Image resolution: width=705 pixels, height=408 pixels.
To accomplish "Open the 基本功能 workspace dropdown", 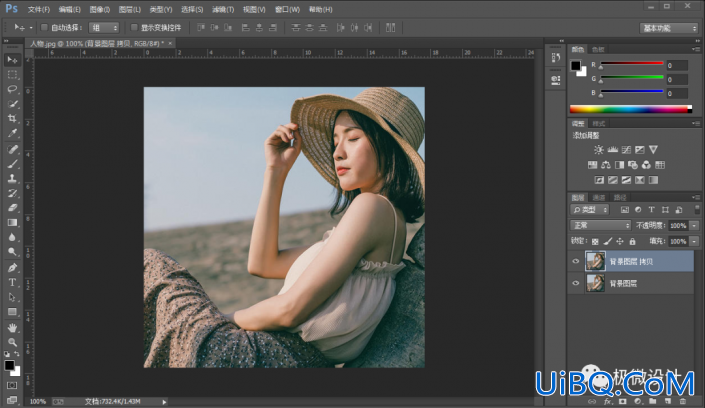I will click(x=669, y=28).
